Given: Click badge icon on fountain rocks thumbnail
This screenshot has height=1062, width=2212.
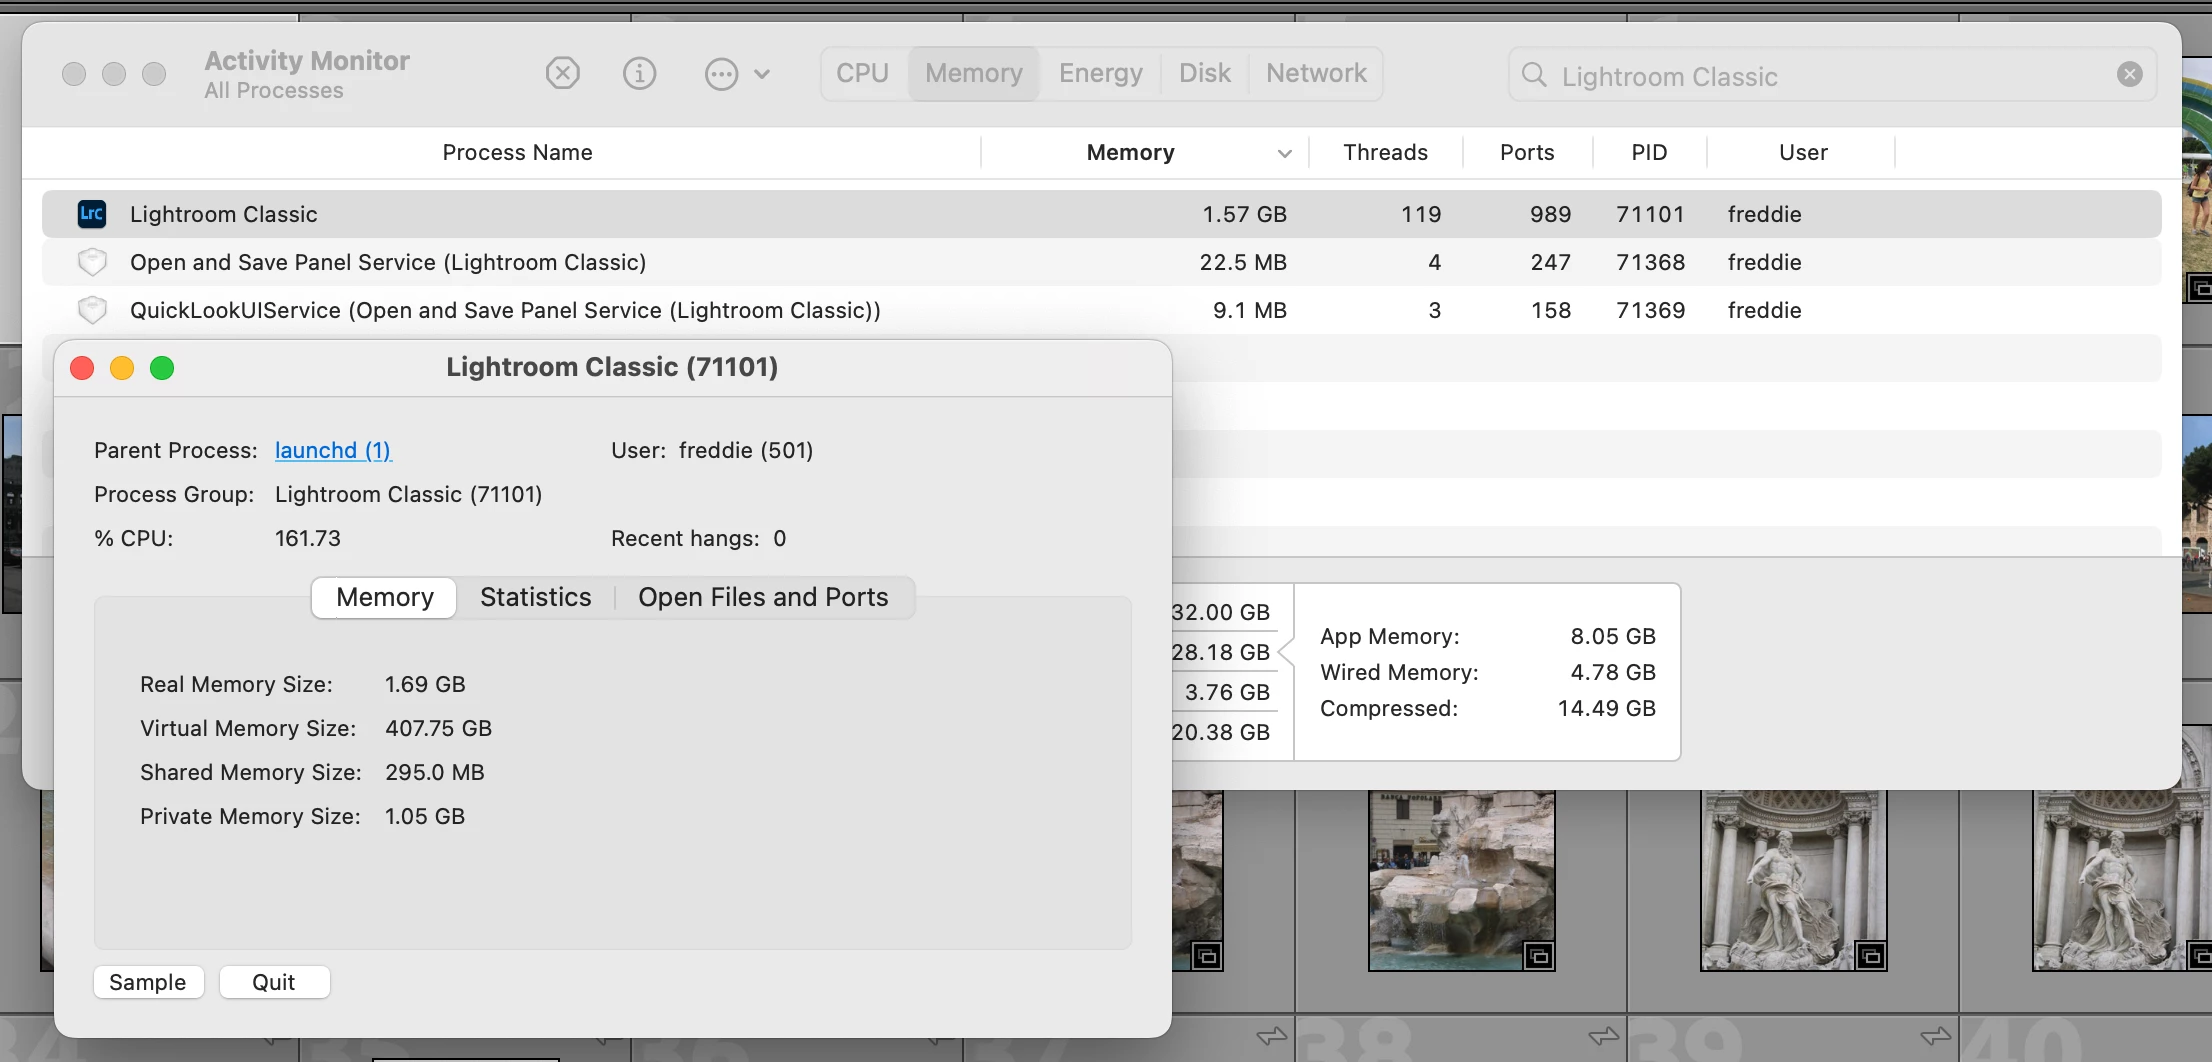Looking at the screenshot, I should [1539, 956].
